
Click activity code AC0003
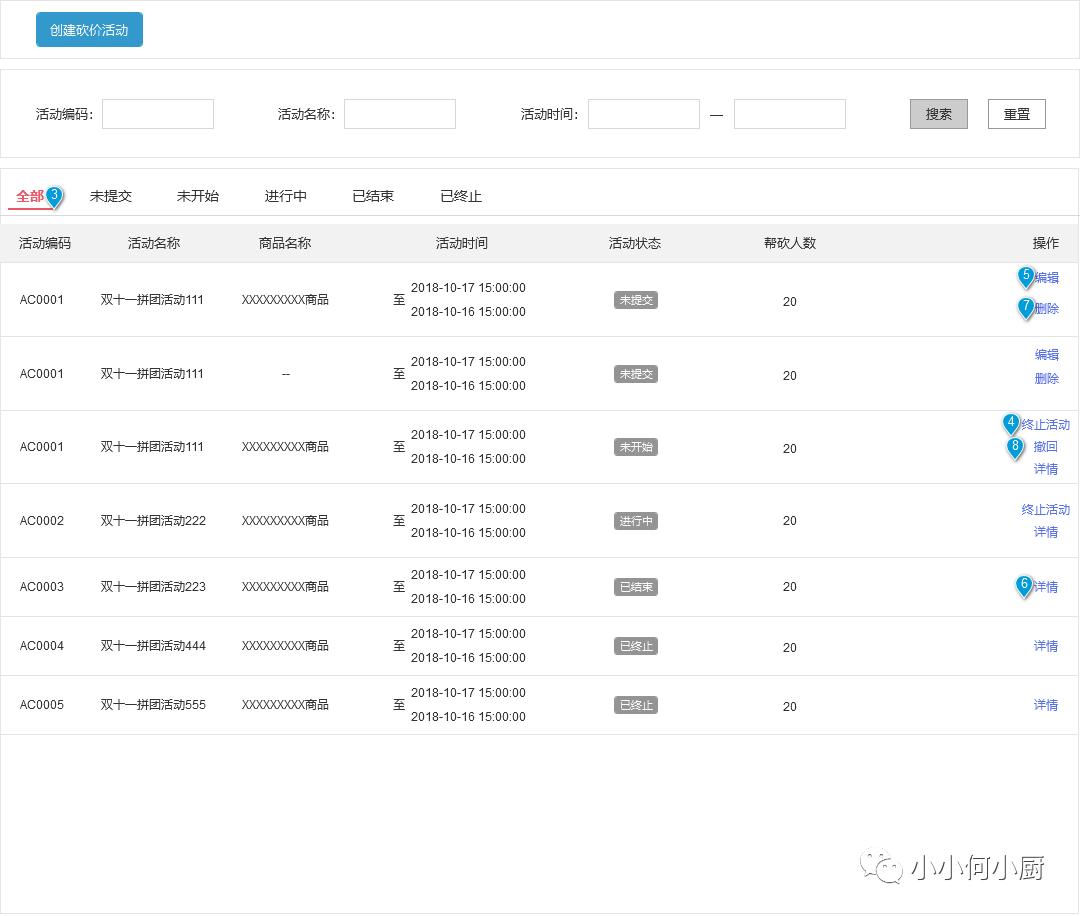pos(41,587)
